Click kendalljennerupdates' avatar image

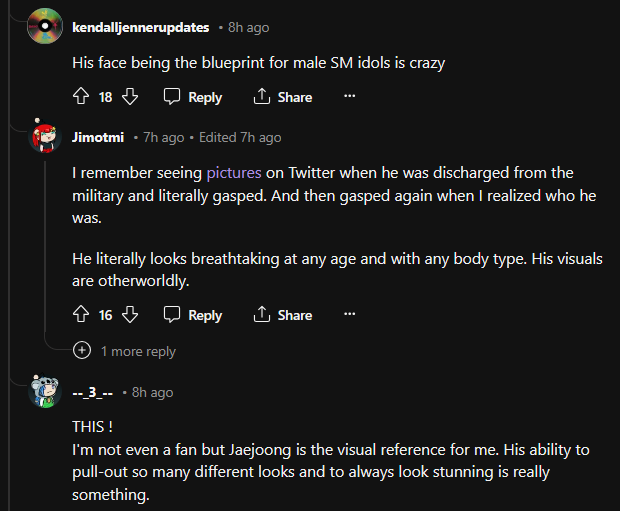click(44, 25)
